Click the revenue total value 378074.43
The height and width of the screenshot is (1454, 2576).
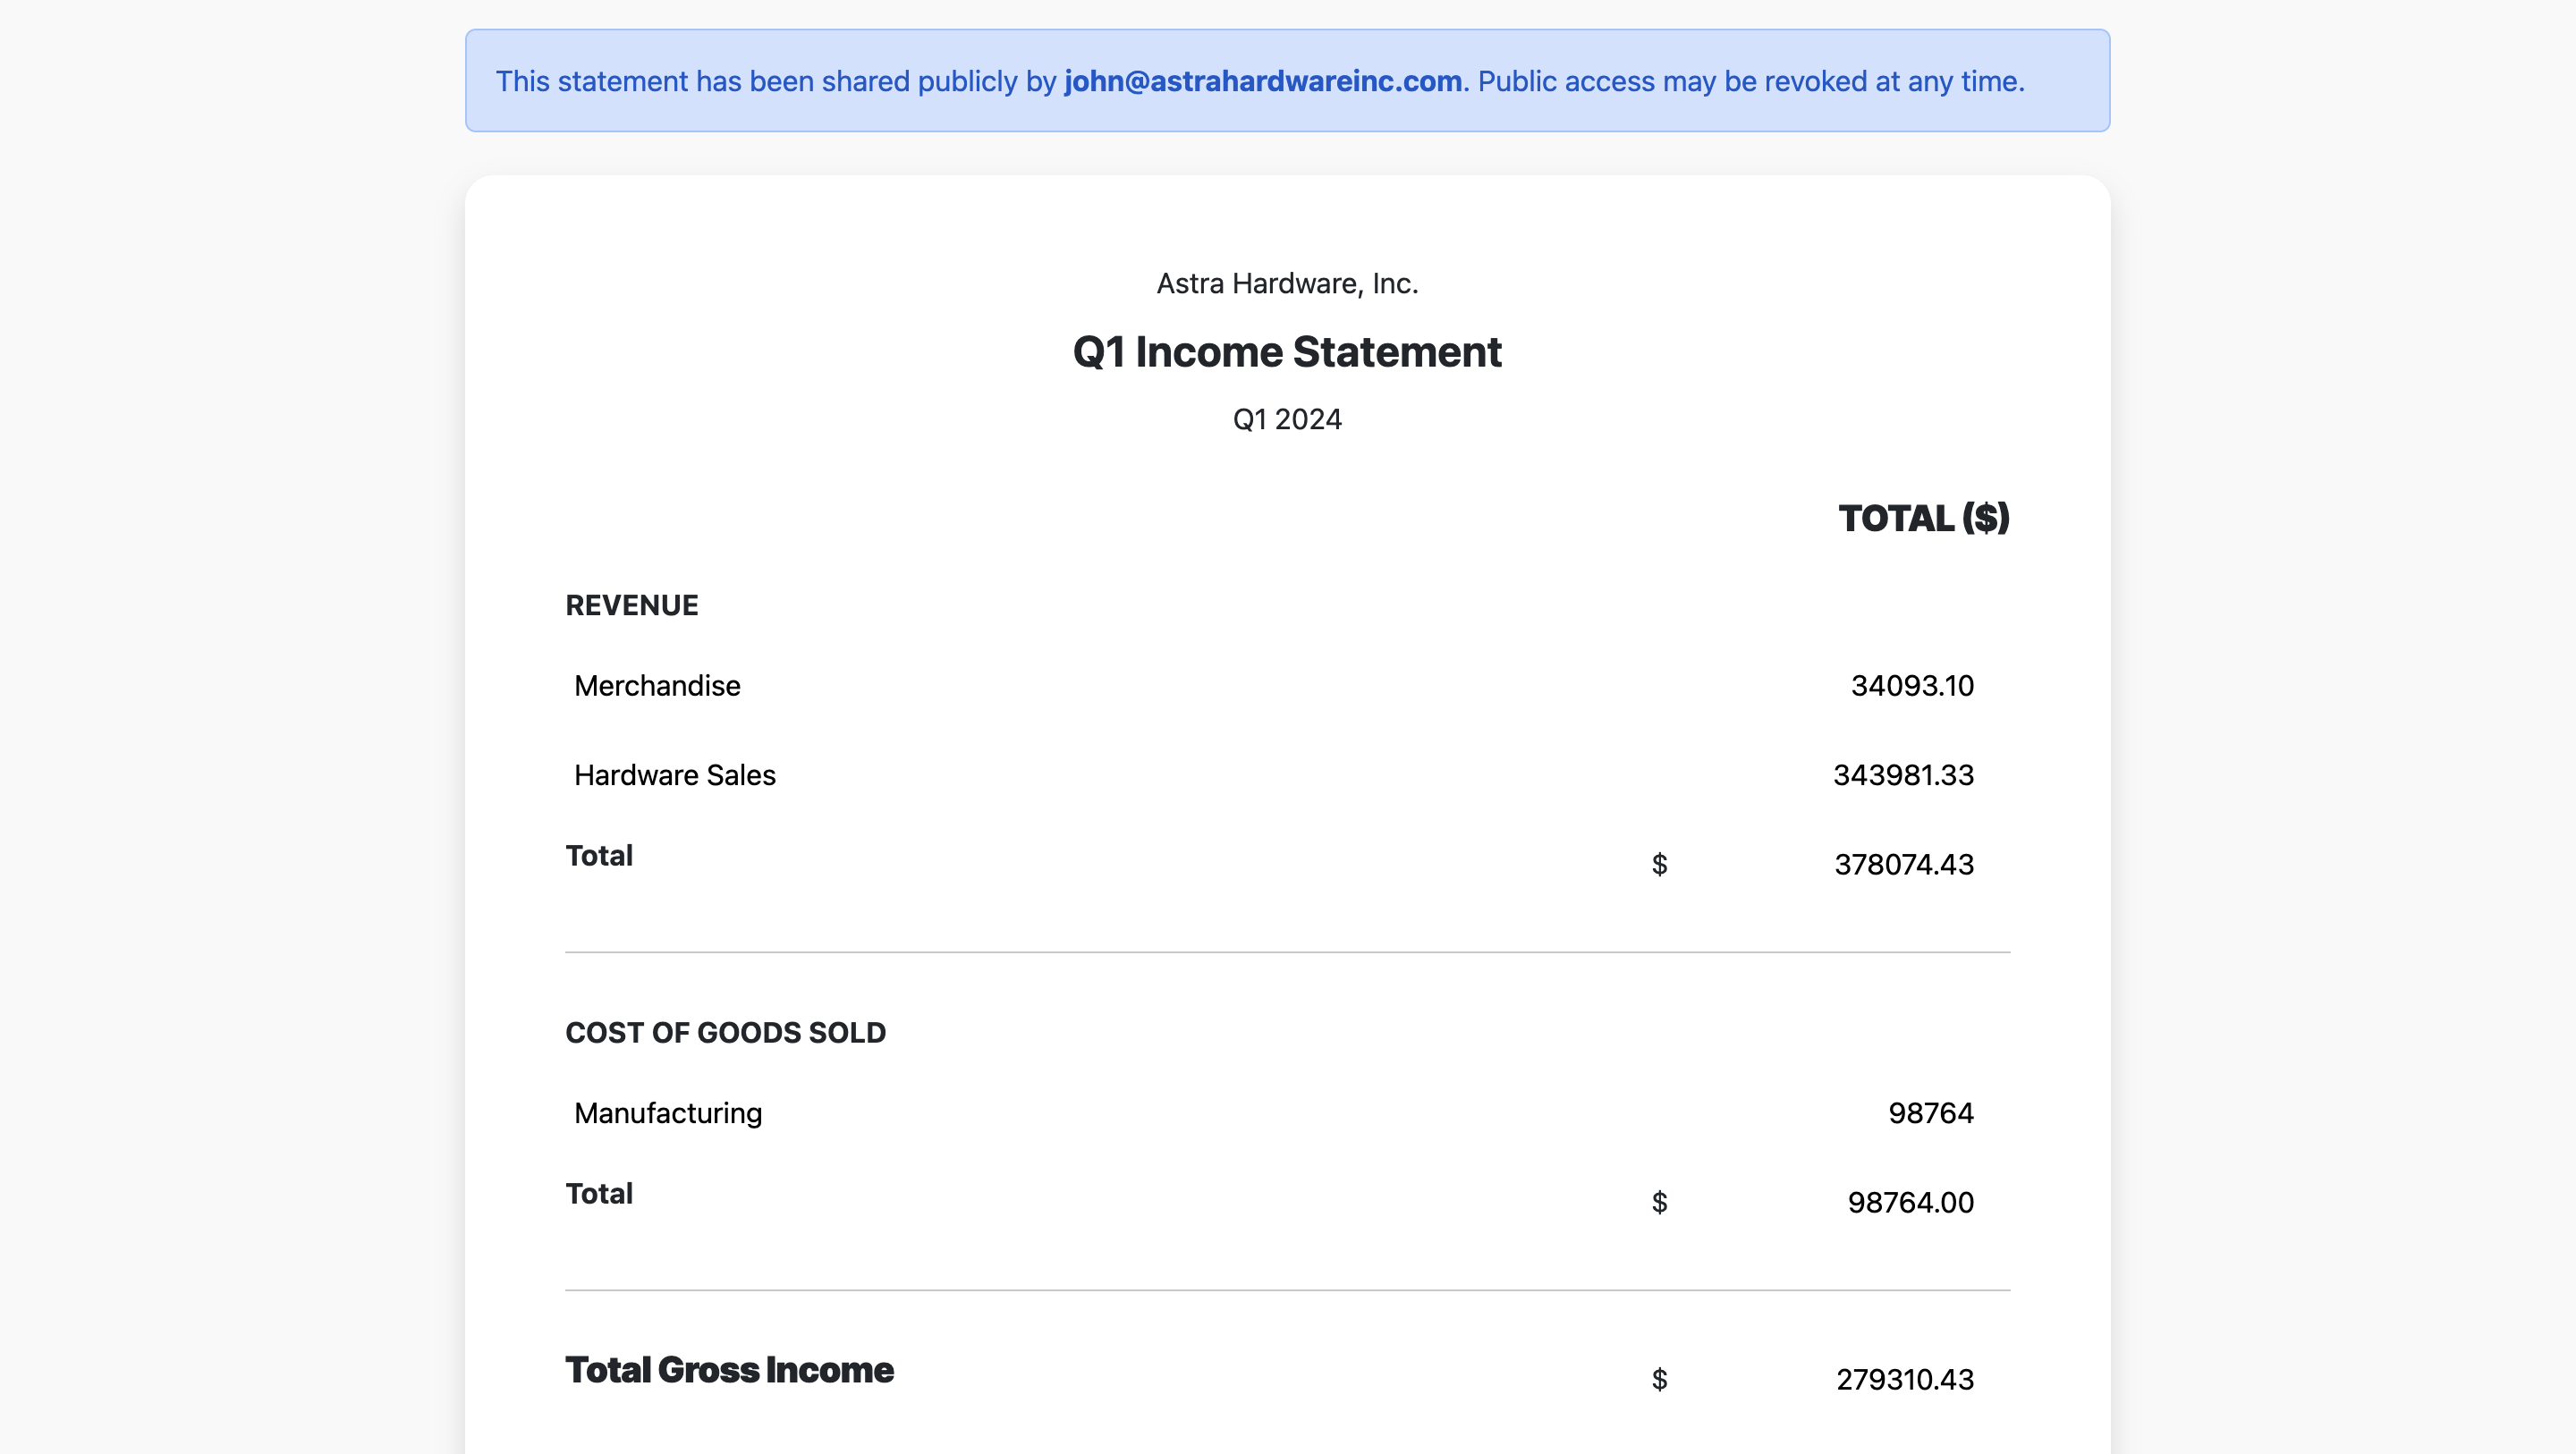[x=1903, y=864]
